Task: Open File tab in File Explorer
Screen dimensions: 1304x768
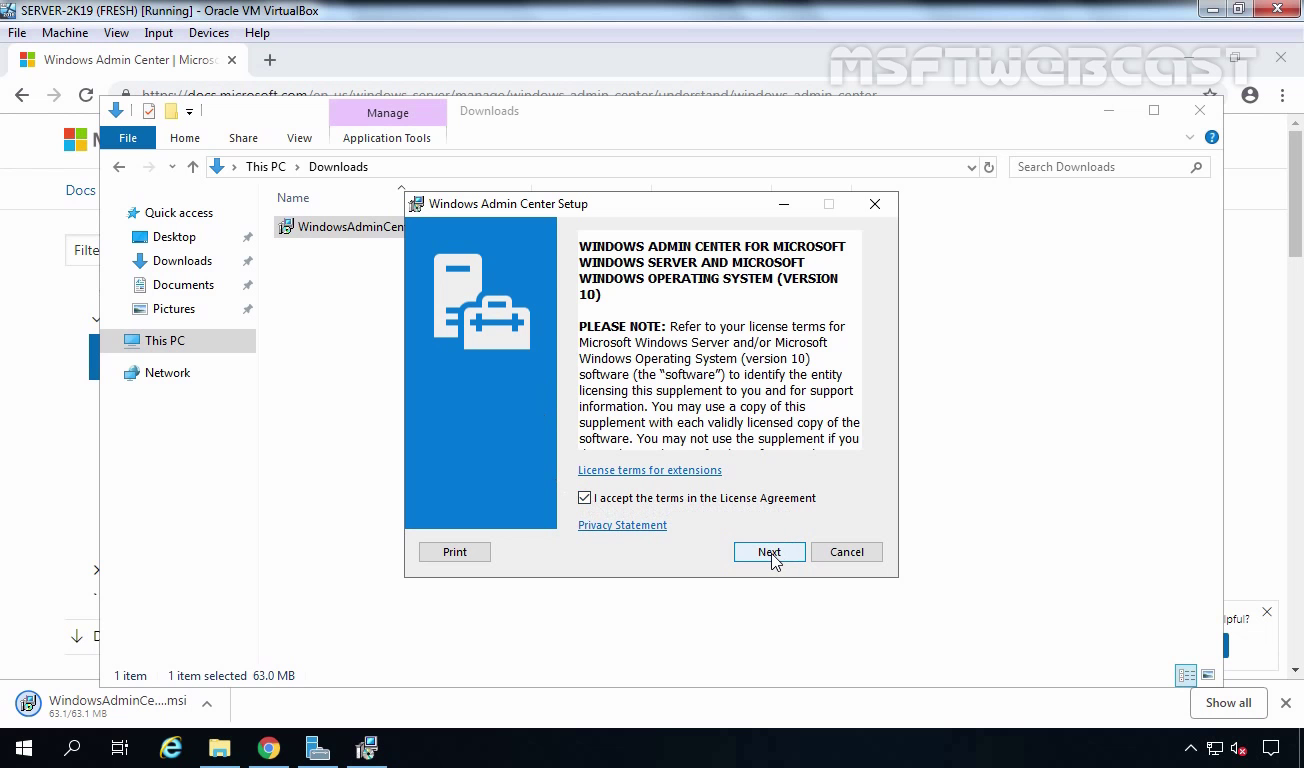Action: 128,138
